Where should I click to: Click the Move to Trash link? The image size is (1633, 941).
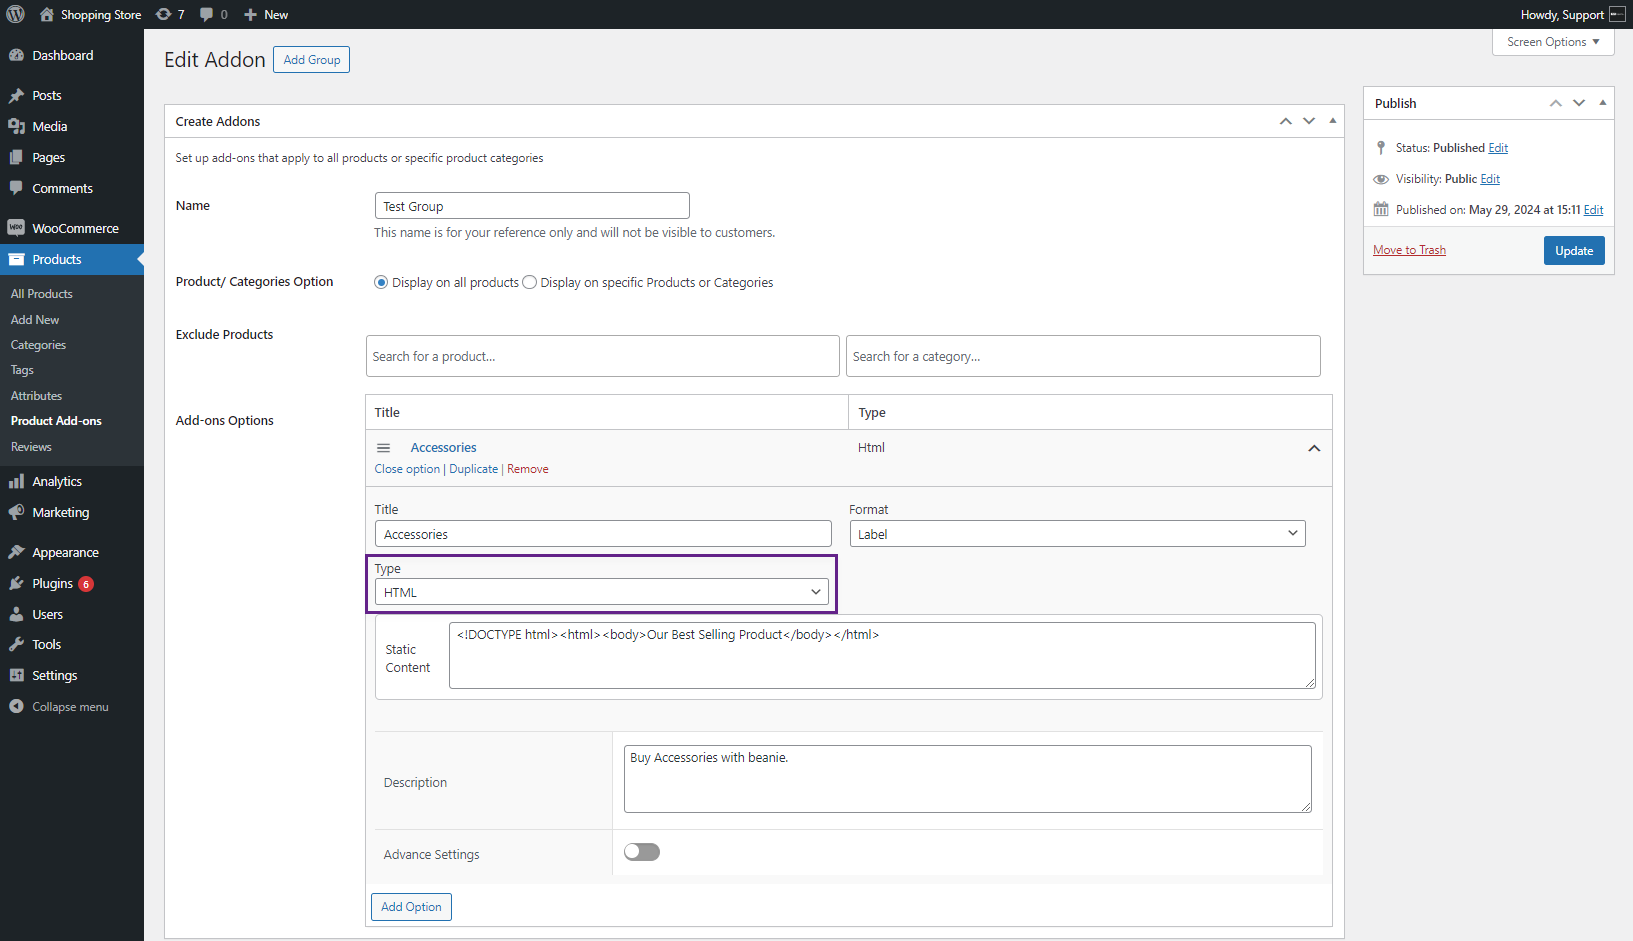[x=1409, y=250]
